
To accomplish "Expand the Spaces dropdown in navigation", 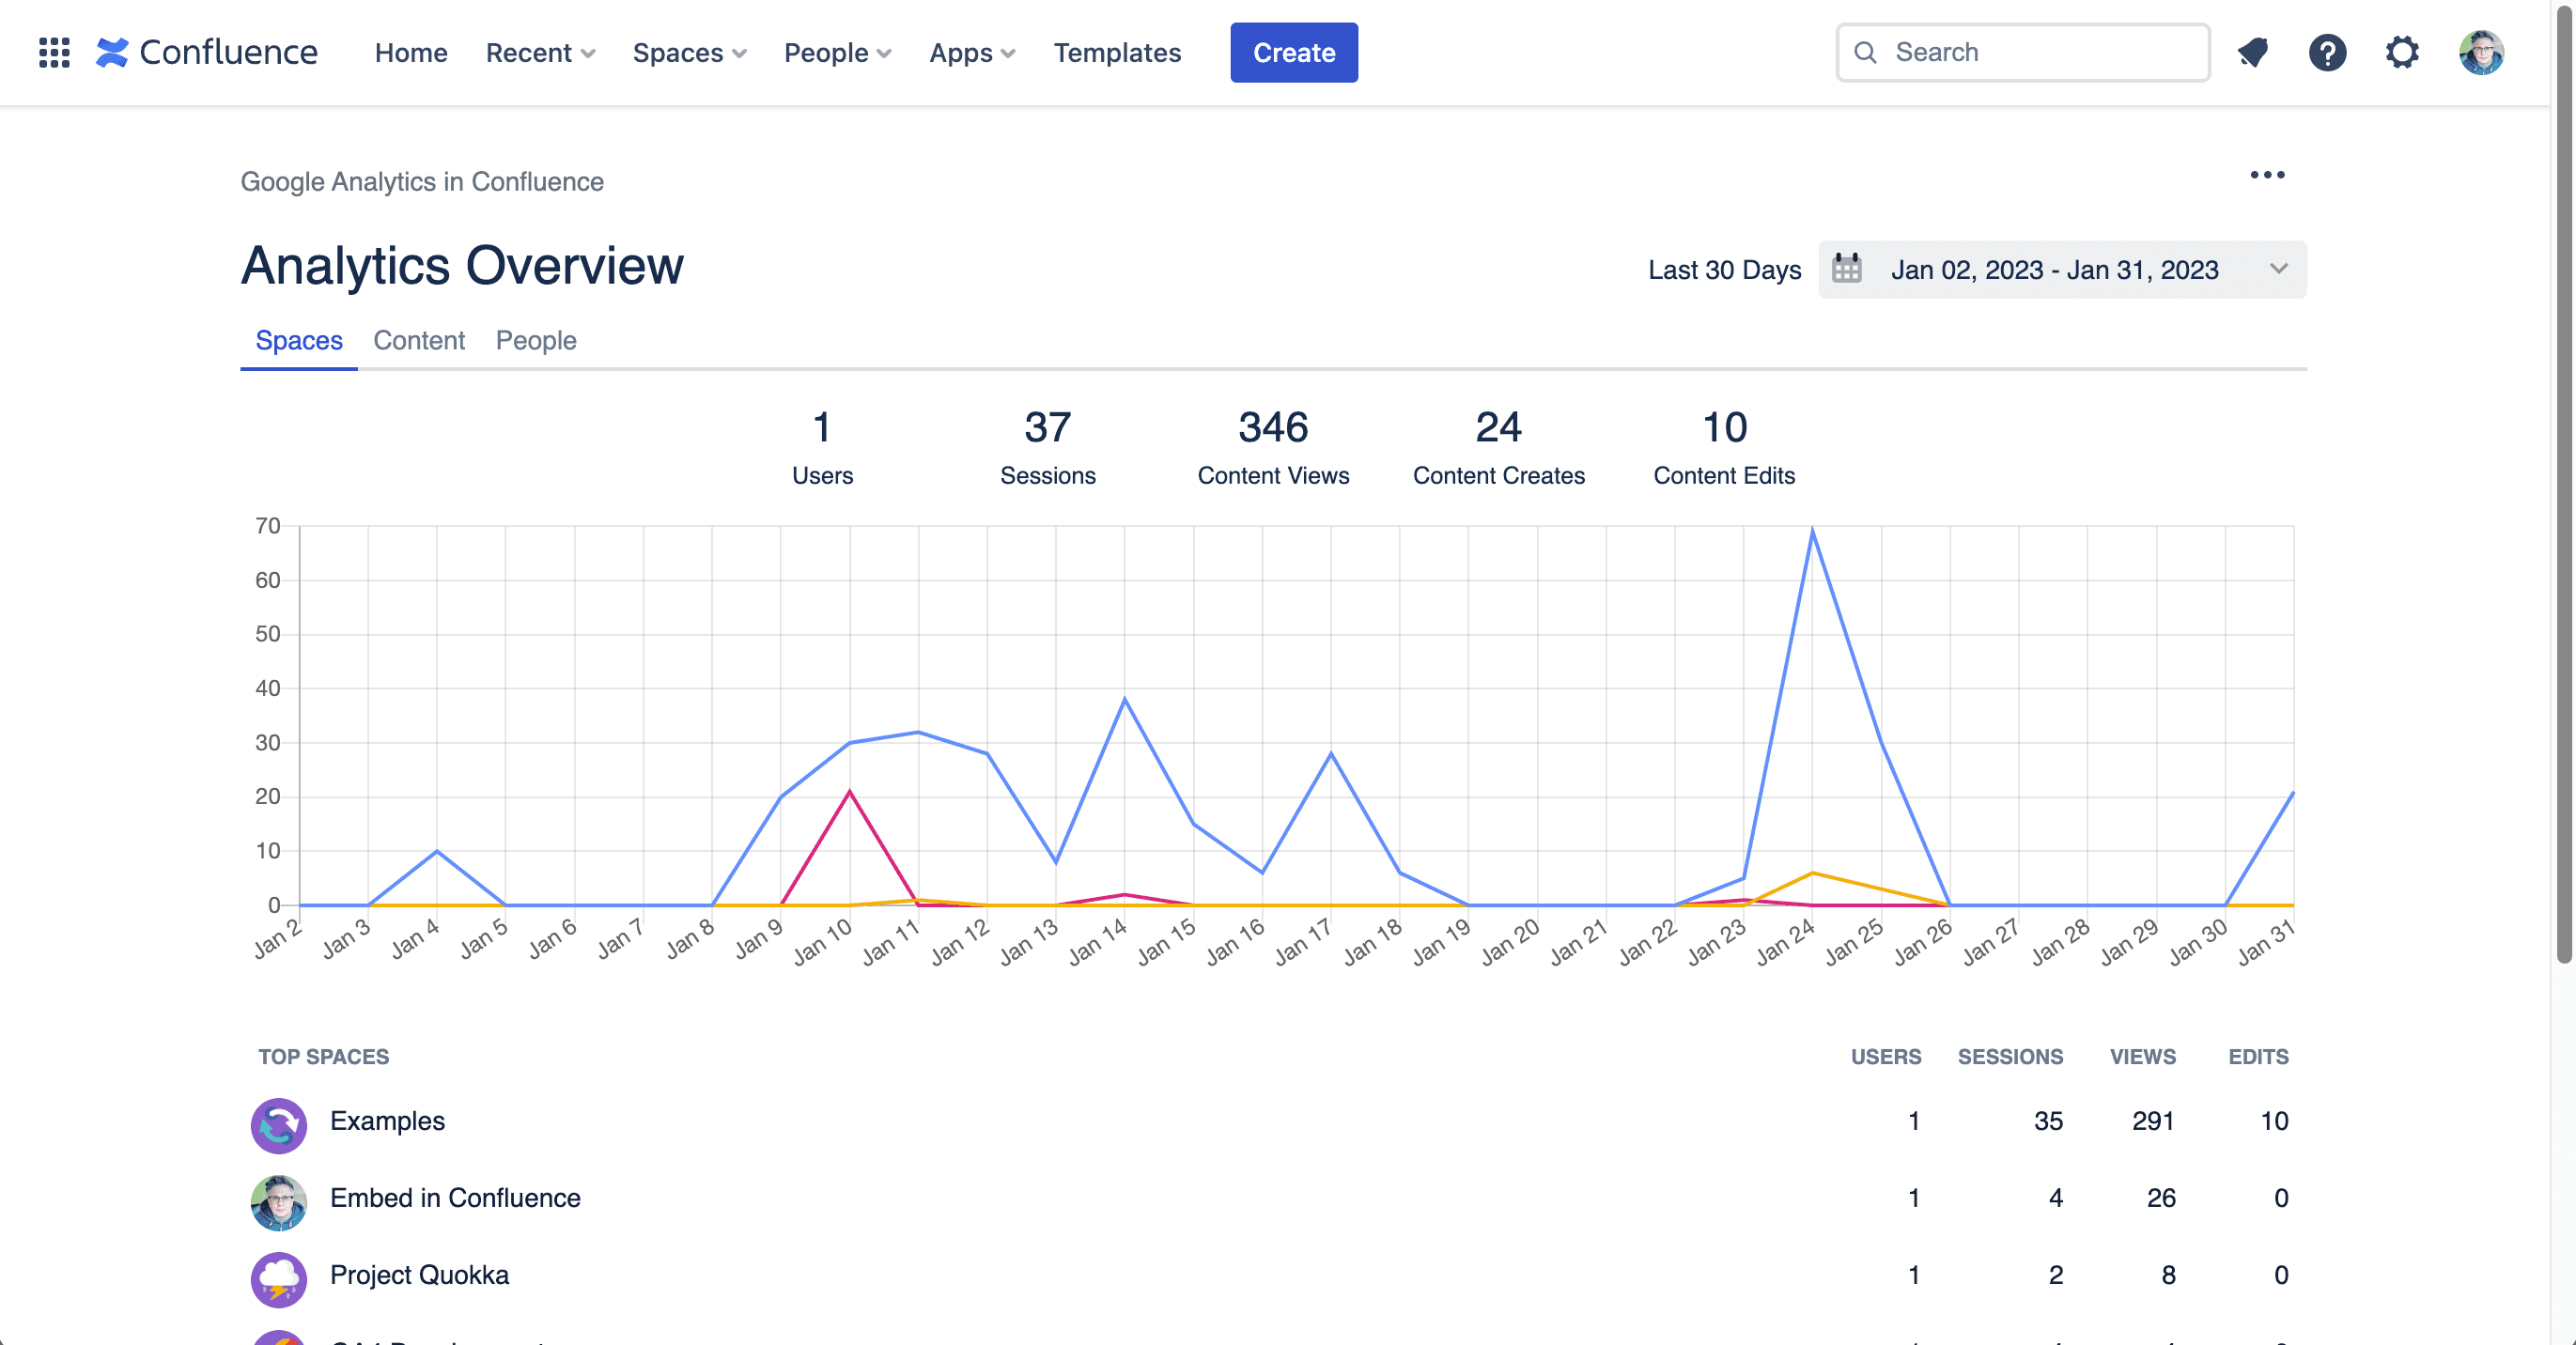I will [689, 52].
